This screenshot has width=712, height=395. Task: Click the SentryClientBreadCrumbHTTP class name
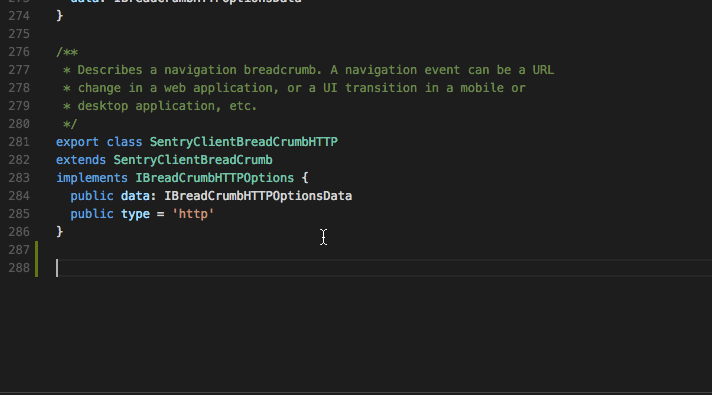[244, 142]
